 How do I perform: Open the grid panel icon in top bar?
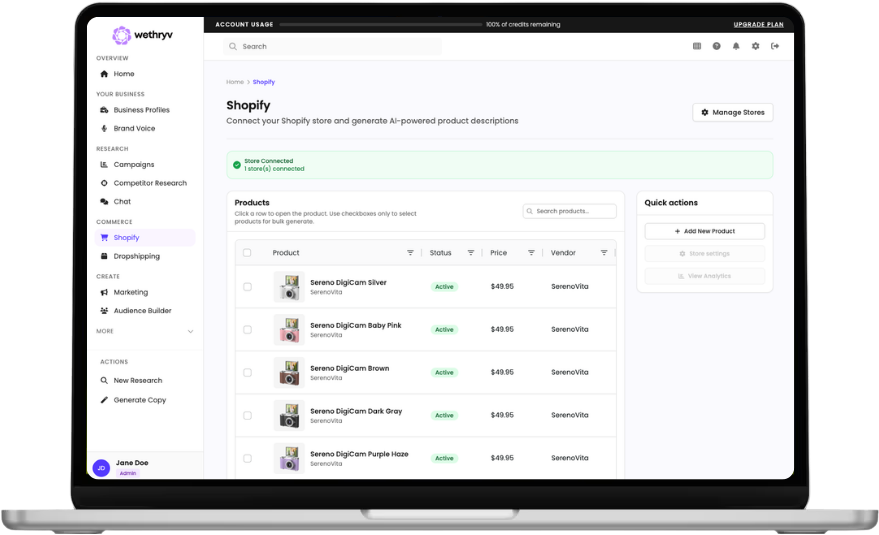[x=697, y=46]
